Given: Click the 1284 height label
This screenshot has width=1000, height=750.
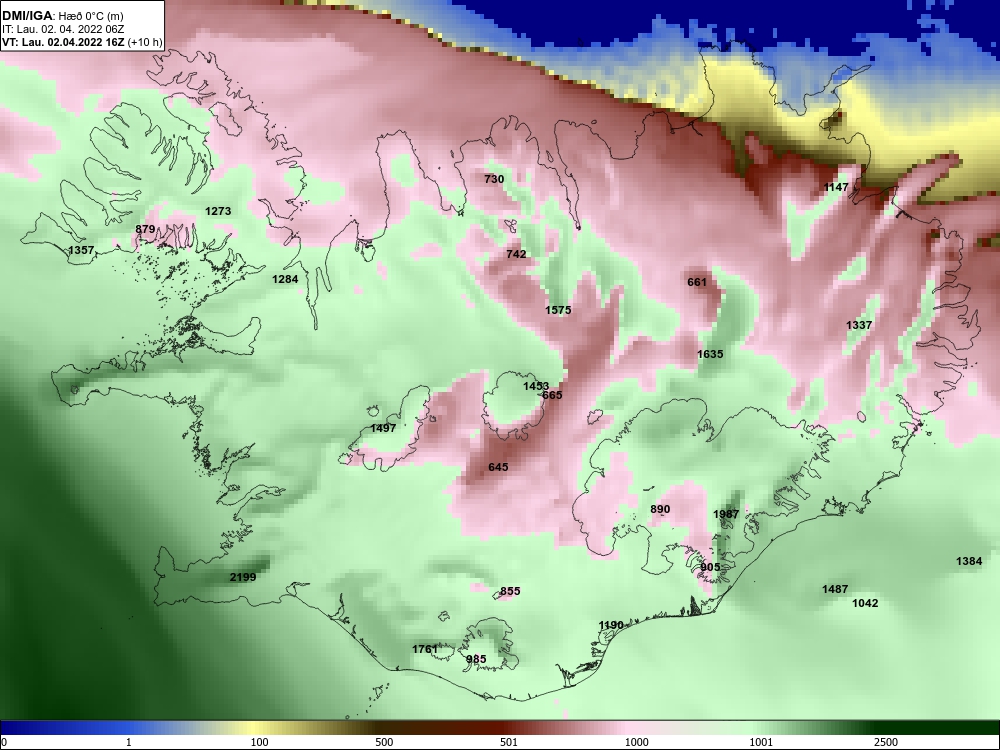Looking at the screenshot, I should click(x=285, y=279).
